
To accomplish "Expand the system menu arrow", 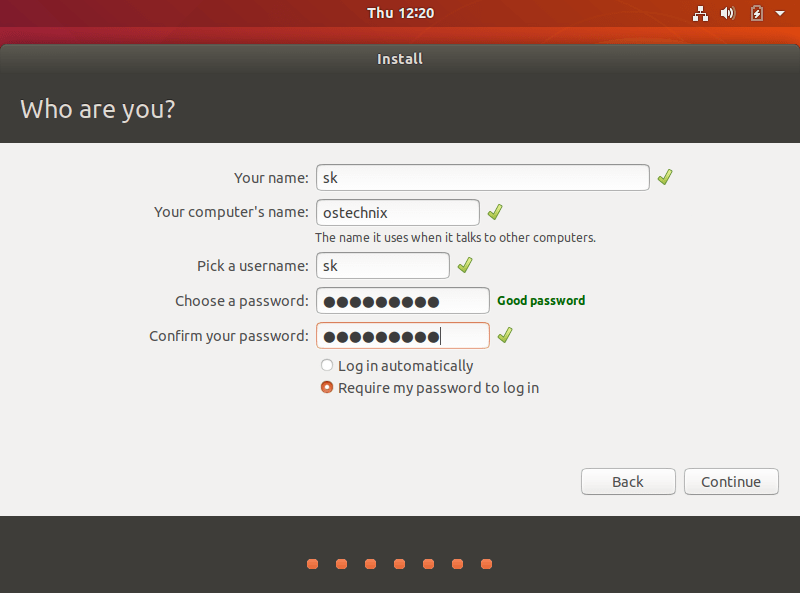I will (x=780, y=13).
